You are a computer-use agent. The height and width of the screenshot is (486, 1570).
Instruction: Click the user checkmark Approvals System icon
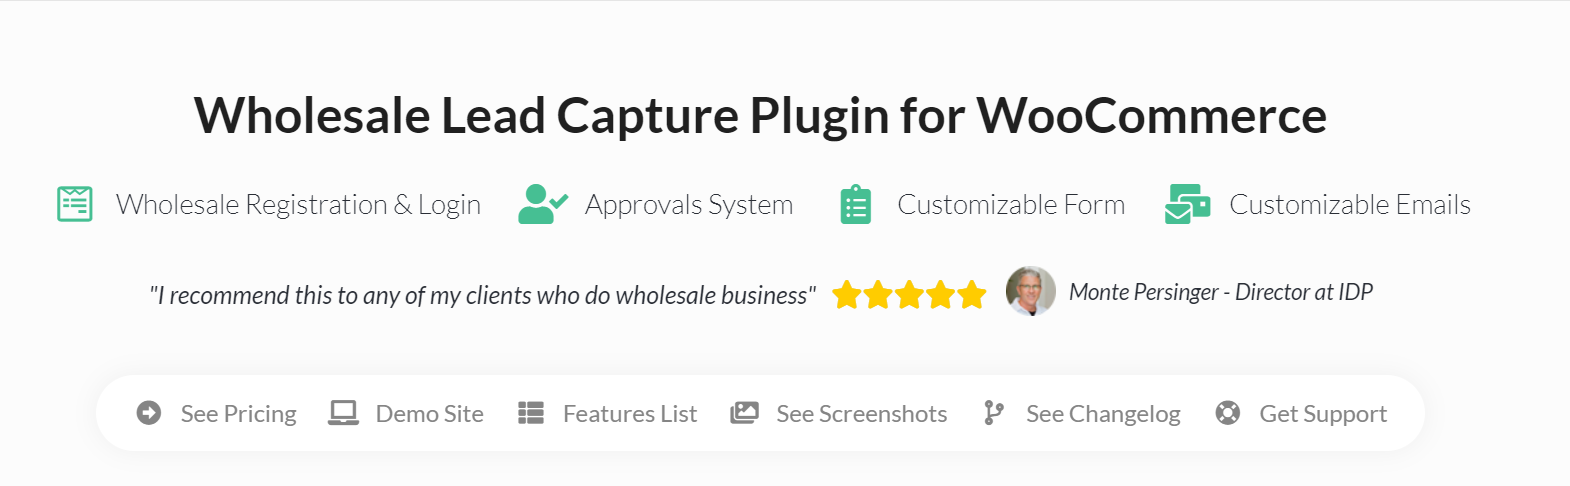543,204
